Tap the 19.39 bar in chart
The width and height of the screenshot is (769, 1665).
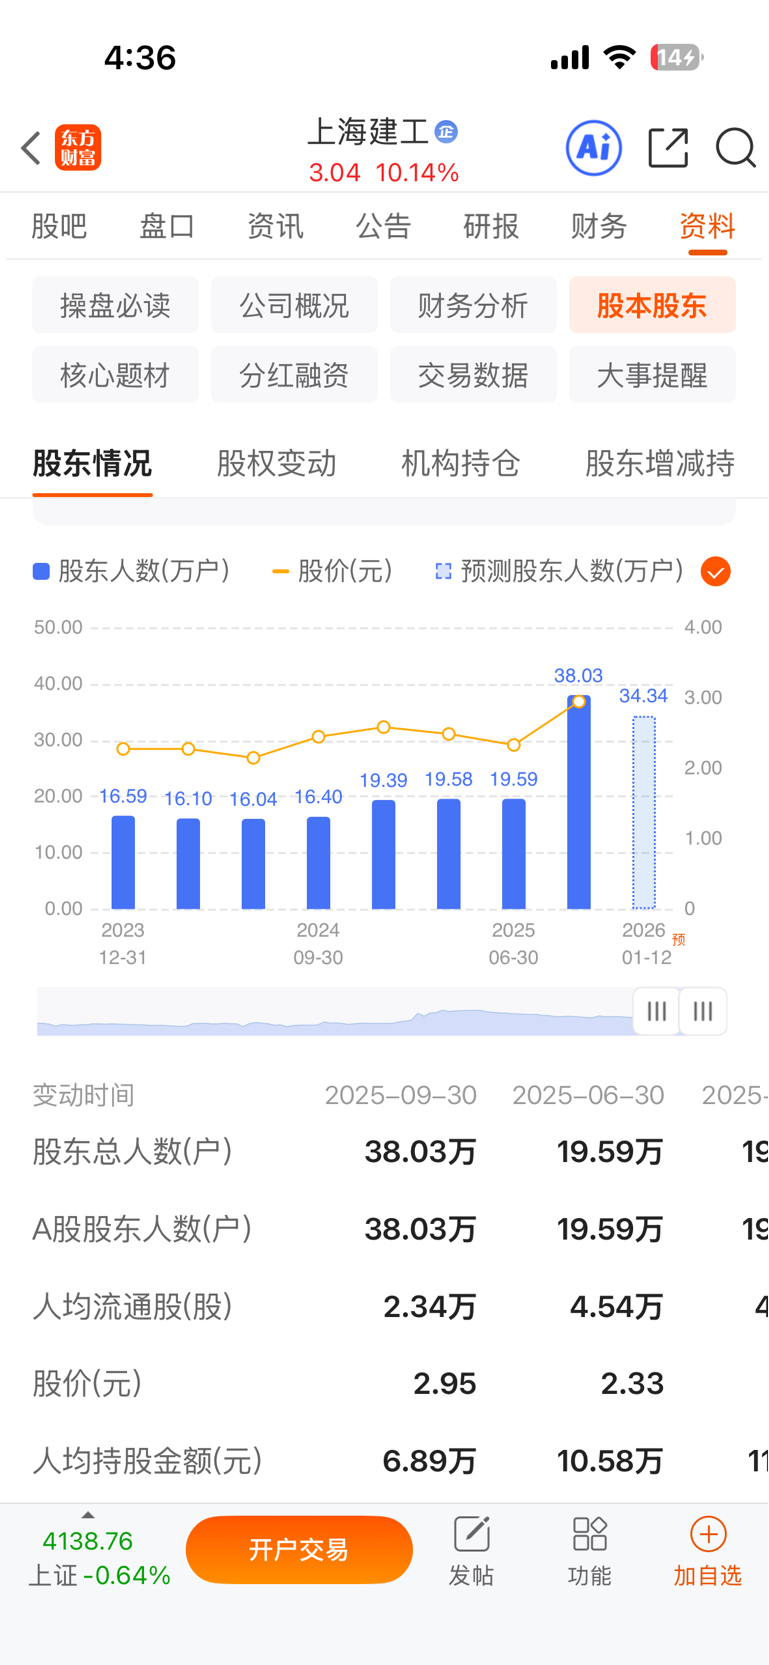[383, 854]
